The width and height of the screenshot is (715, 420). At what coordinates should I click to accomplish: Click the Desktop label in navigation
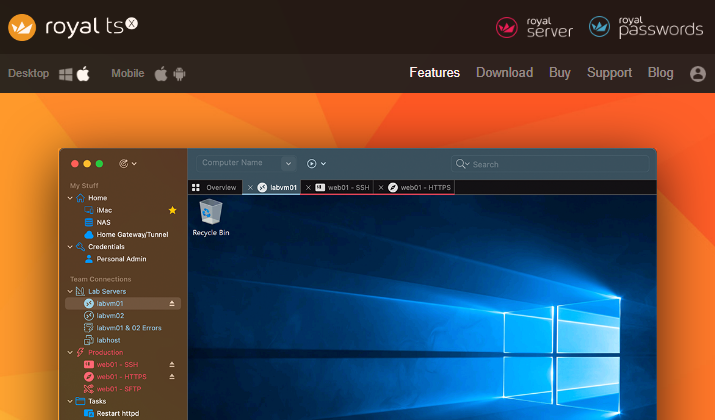click(x=28, y=73)
